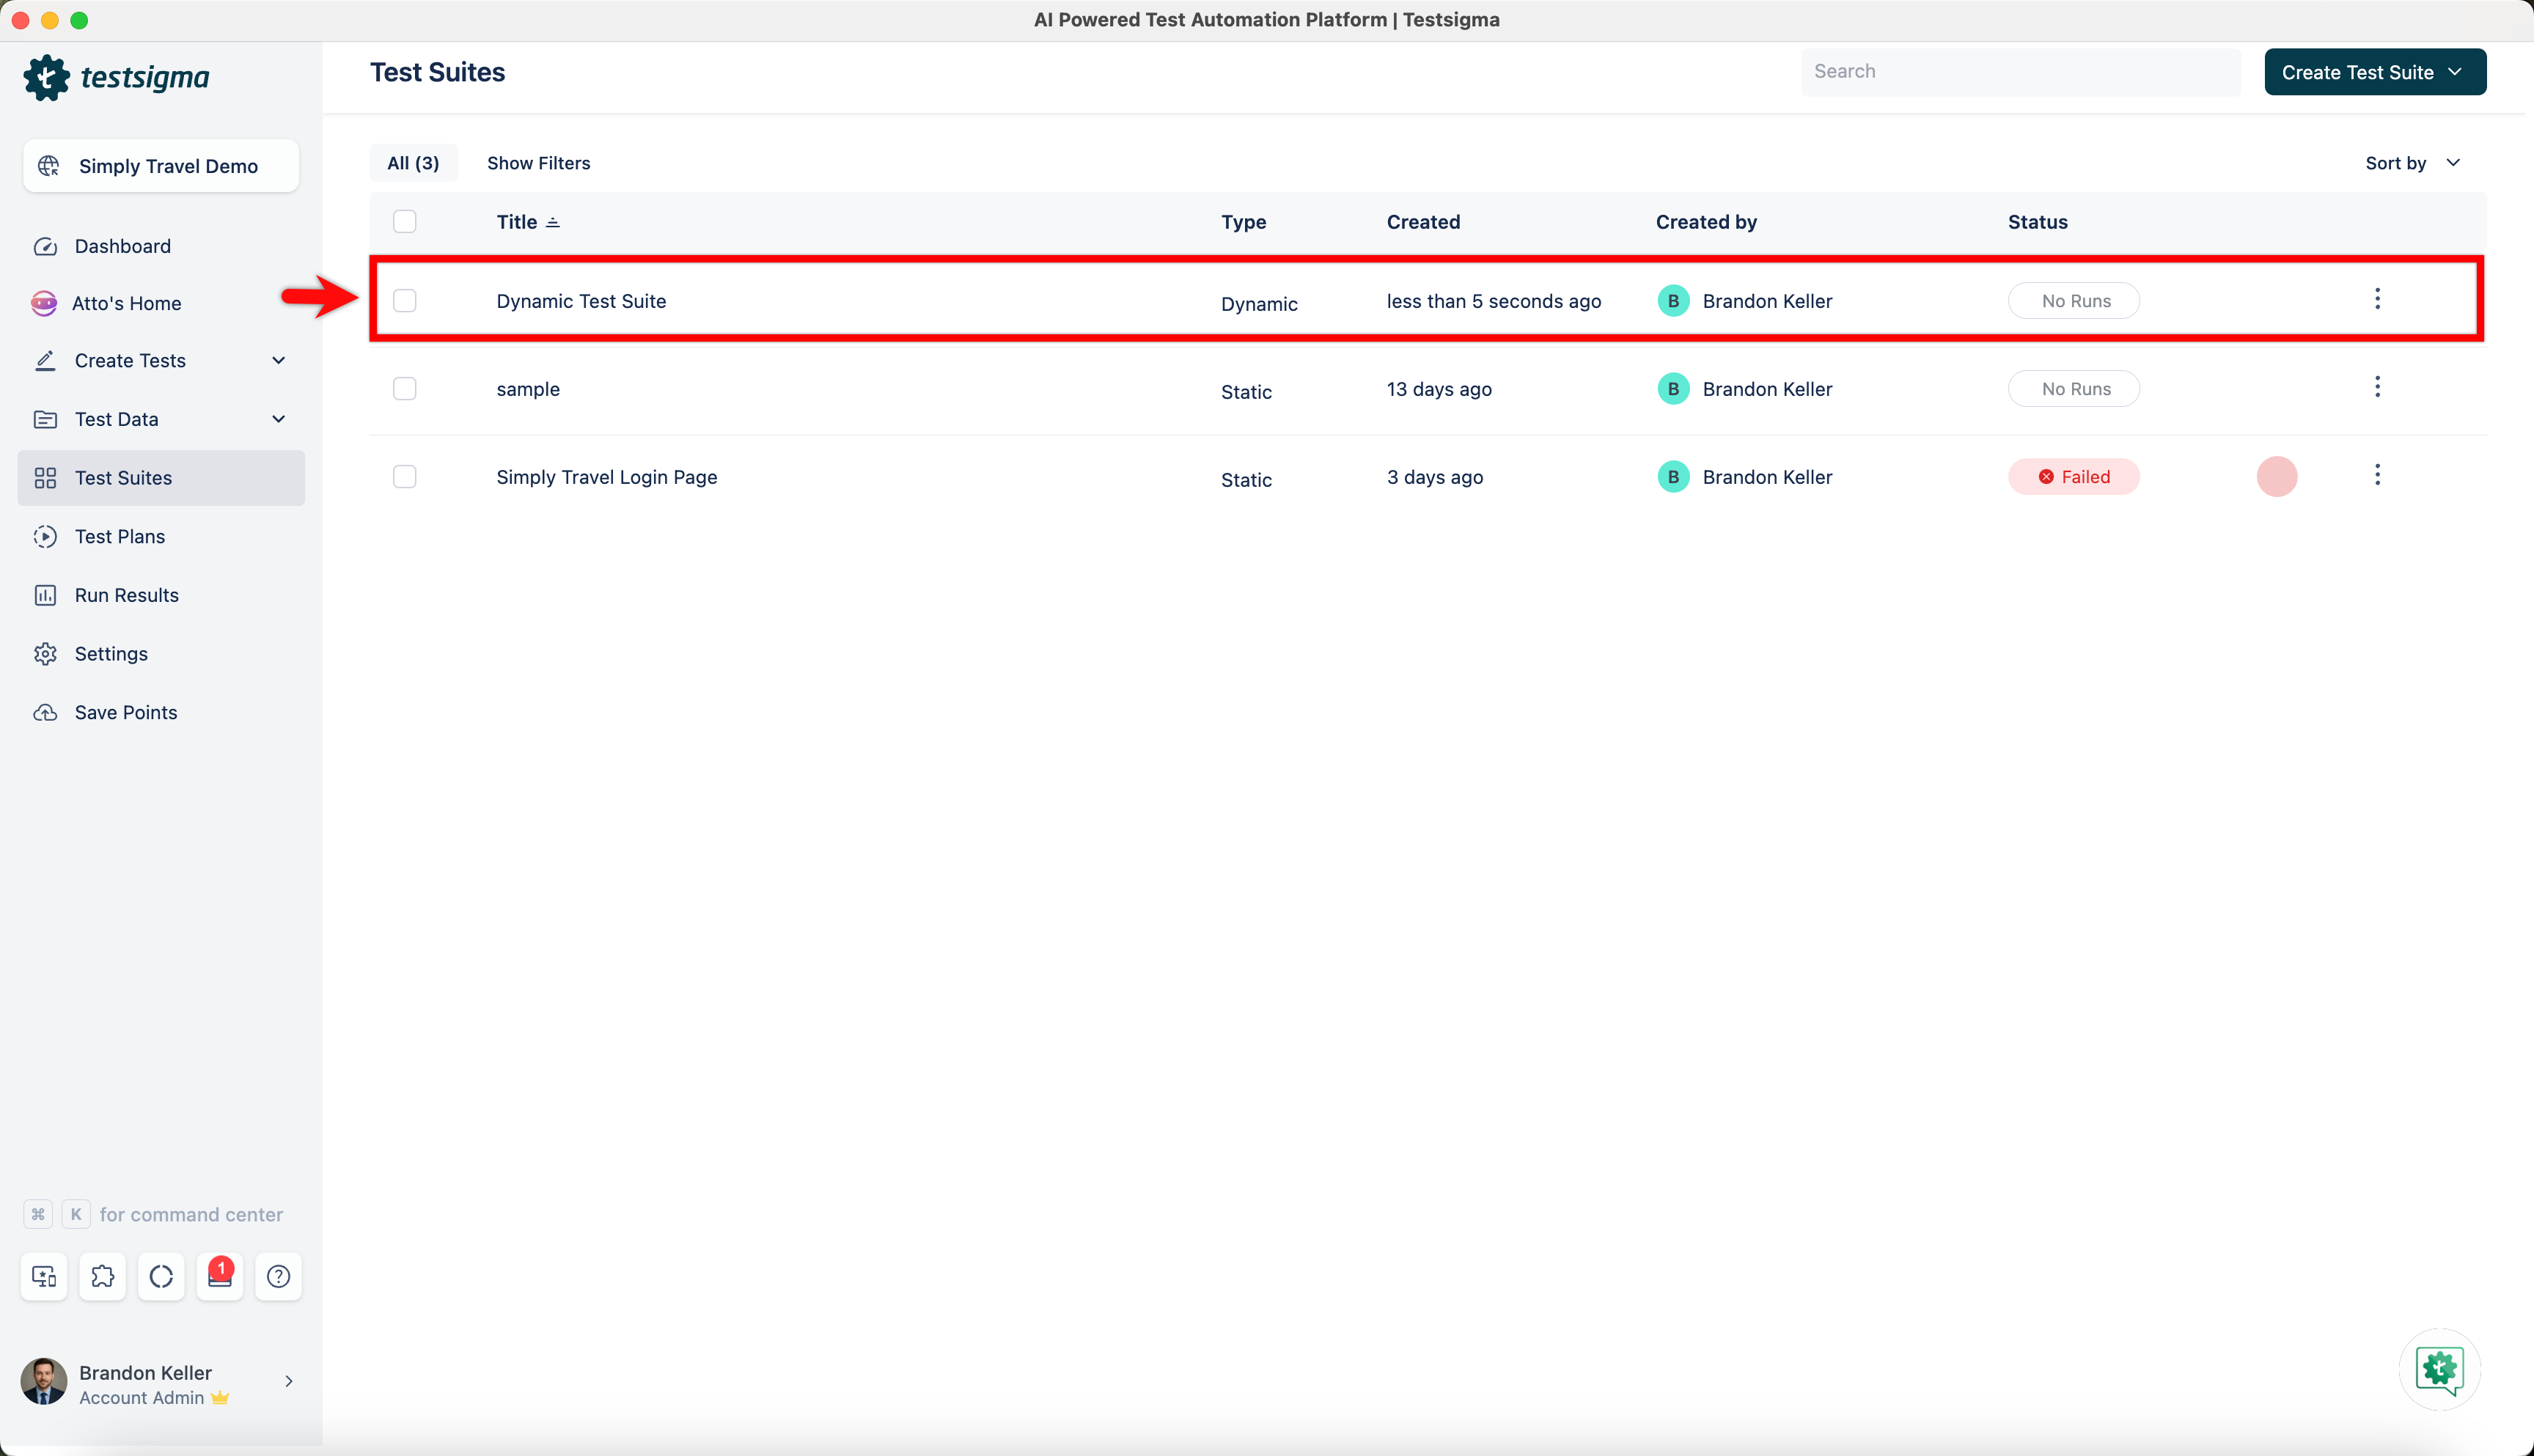Open Atto's Home from the sidebar
This screenshot has height=1456, width=2534.
[127, 303]
